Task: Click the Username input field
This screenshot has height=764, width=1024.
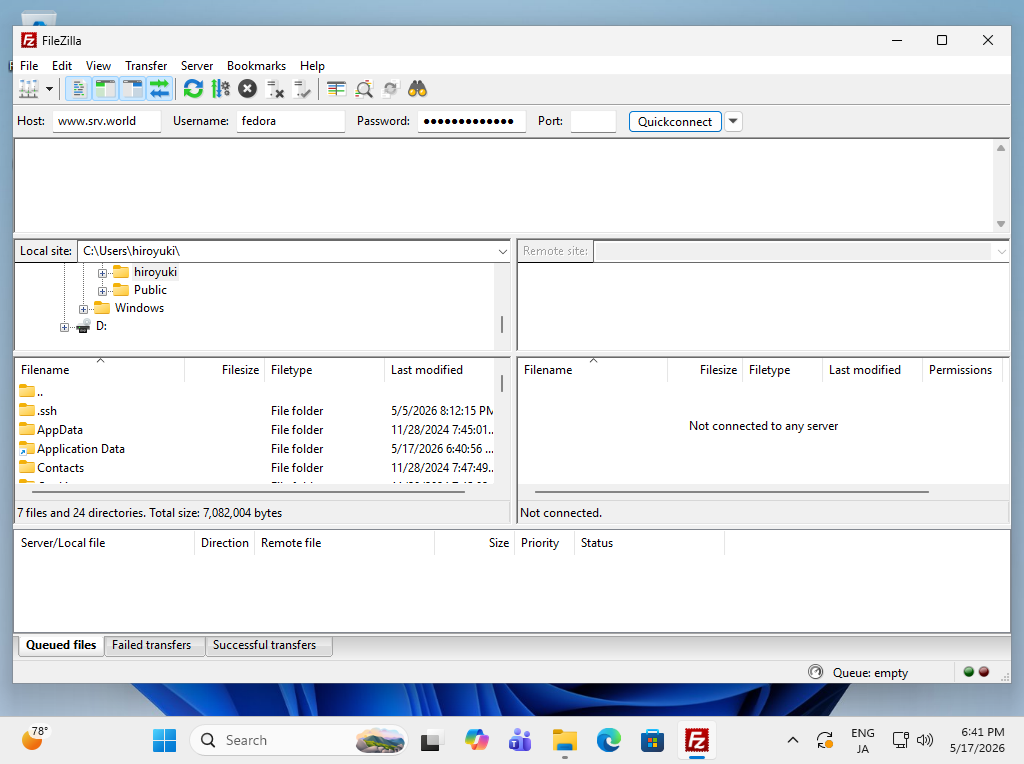Action: (x=291, y=121)
